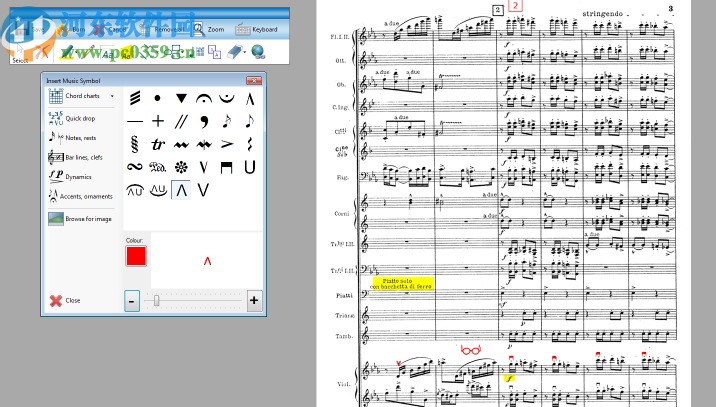Image resolution: width=716 pixels, height=407 pixels.
Task: Select the pedal release asterisk symbol
Action: click(181, 167)
